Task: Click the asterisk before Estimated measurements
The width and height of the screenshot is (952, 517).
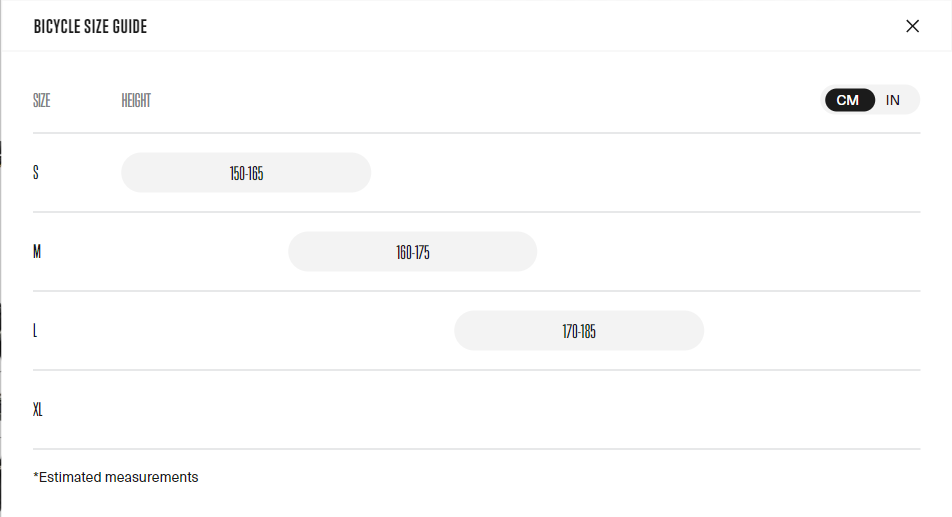Action: tap(36, 476)
